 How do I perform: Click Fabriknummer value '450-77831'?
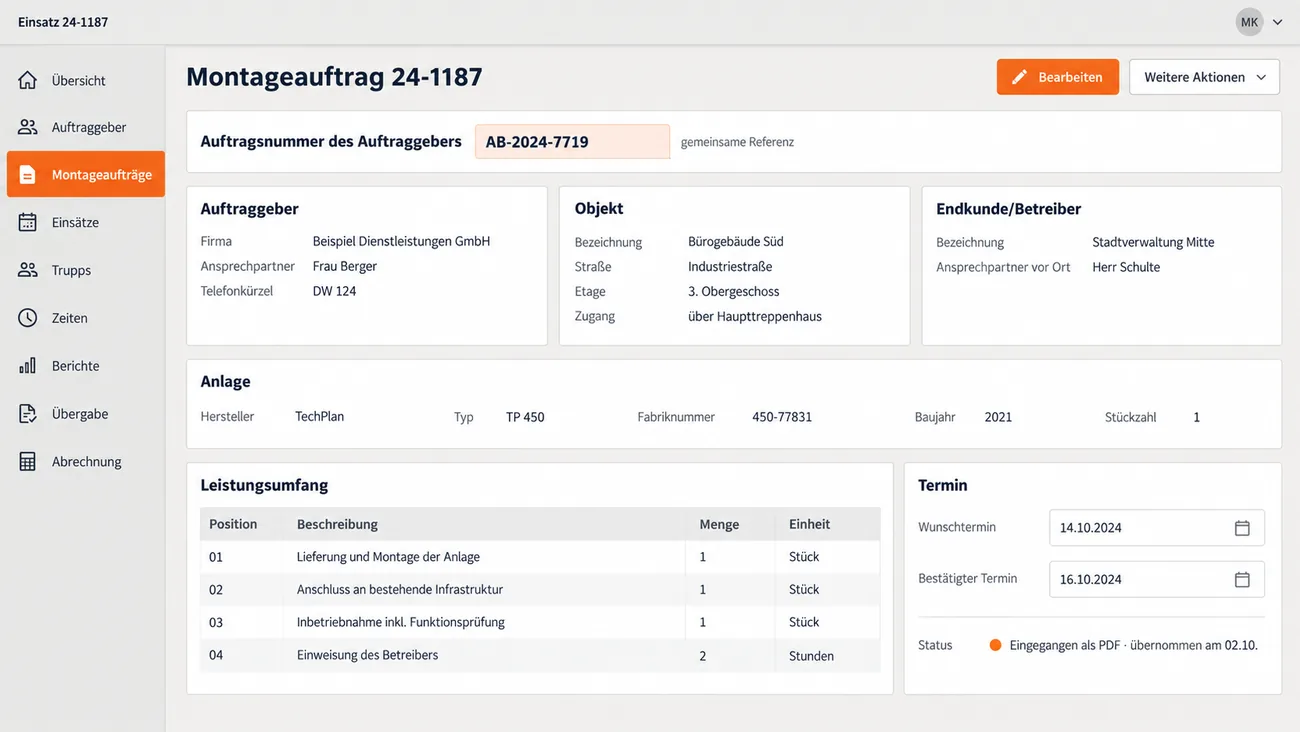(782, 417)
